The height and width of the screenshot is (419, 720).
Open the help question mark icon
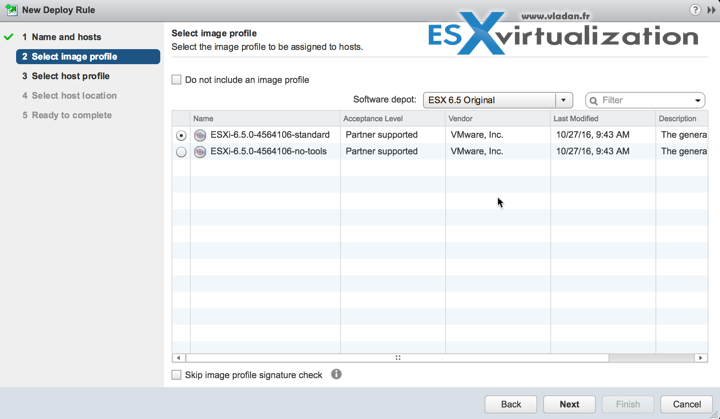(x=695, y=10)
